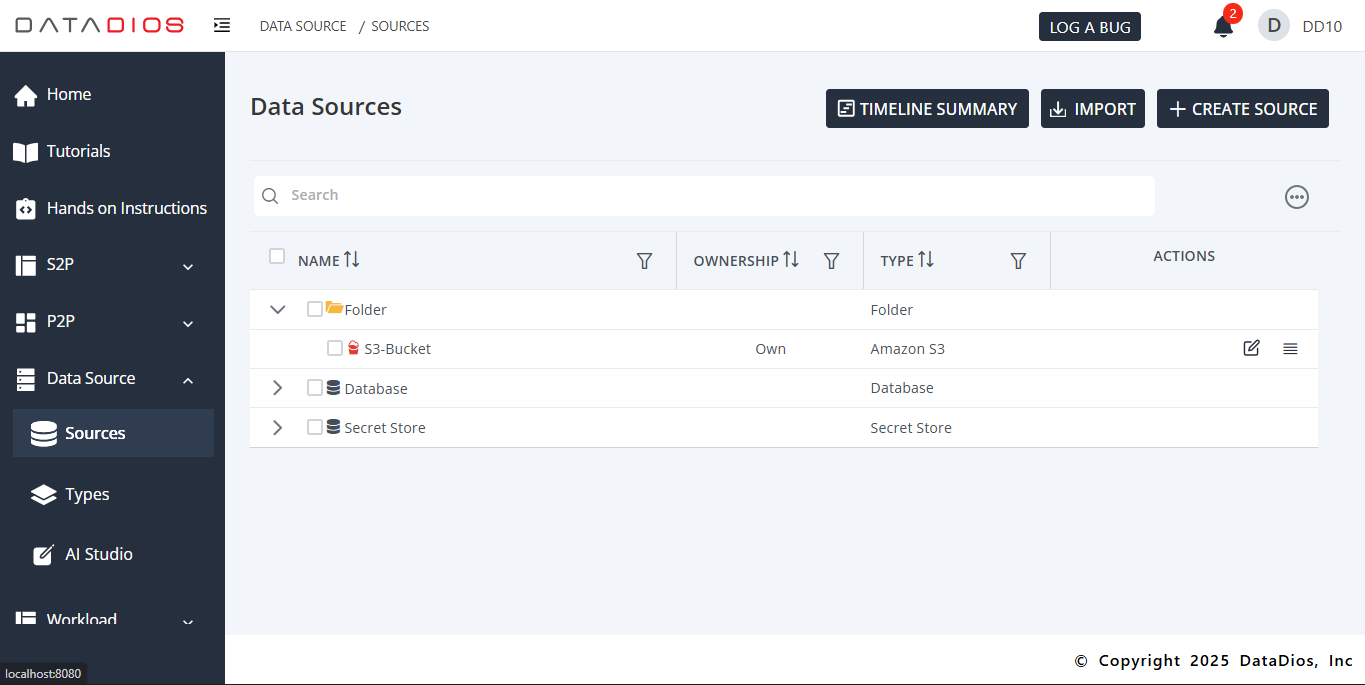
Task: Select the Database row checkbox
Action: [x=315, y=388]
